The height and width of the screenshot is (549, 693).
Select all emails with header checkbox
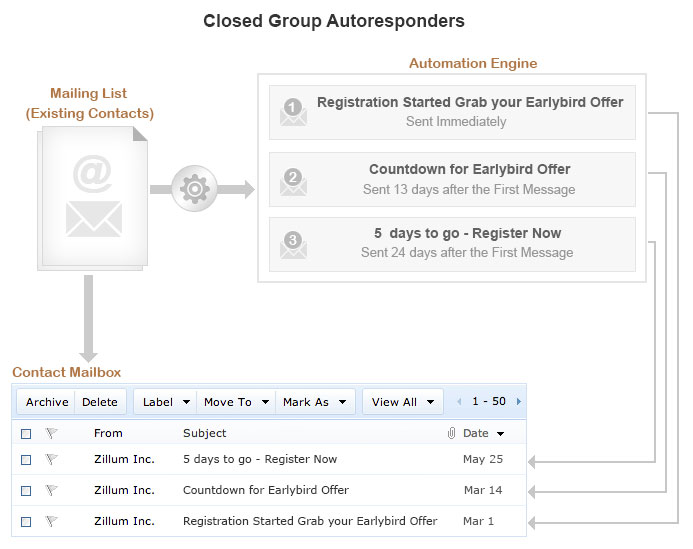point(26,434)
